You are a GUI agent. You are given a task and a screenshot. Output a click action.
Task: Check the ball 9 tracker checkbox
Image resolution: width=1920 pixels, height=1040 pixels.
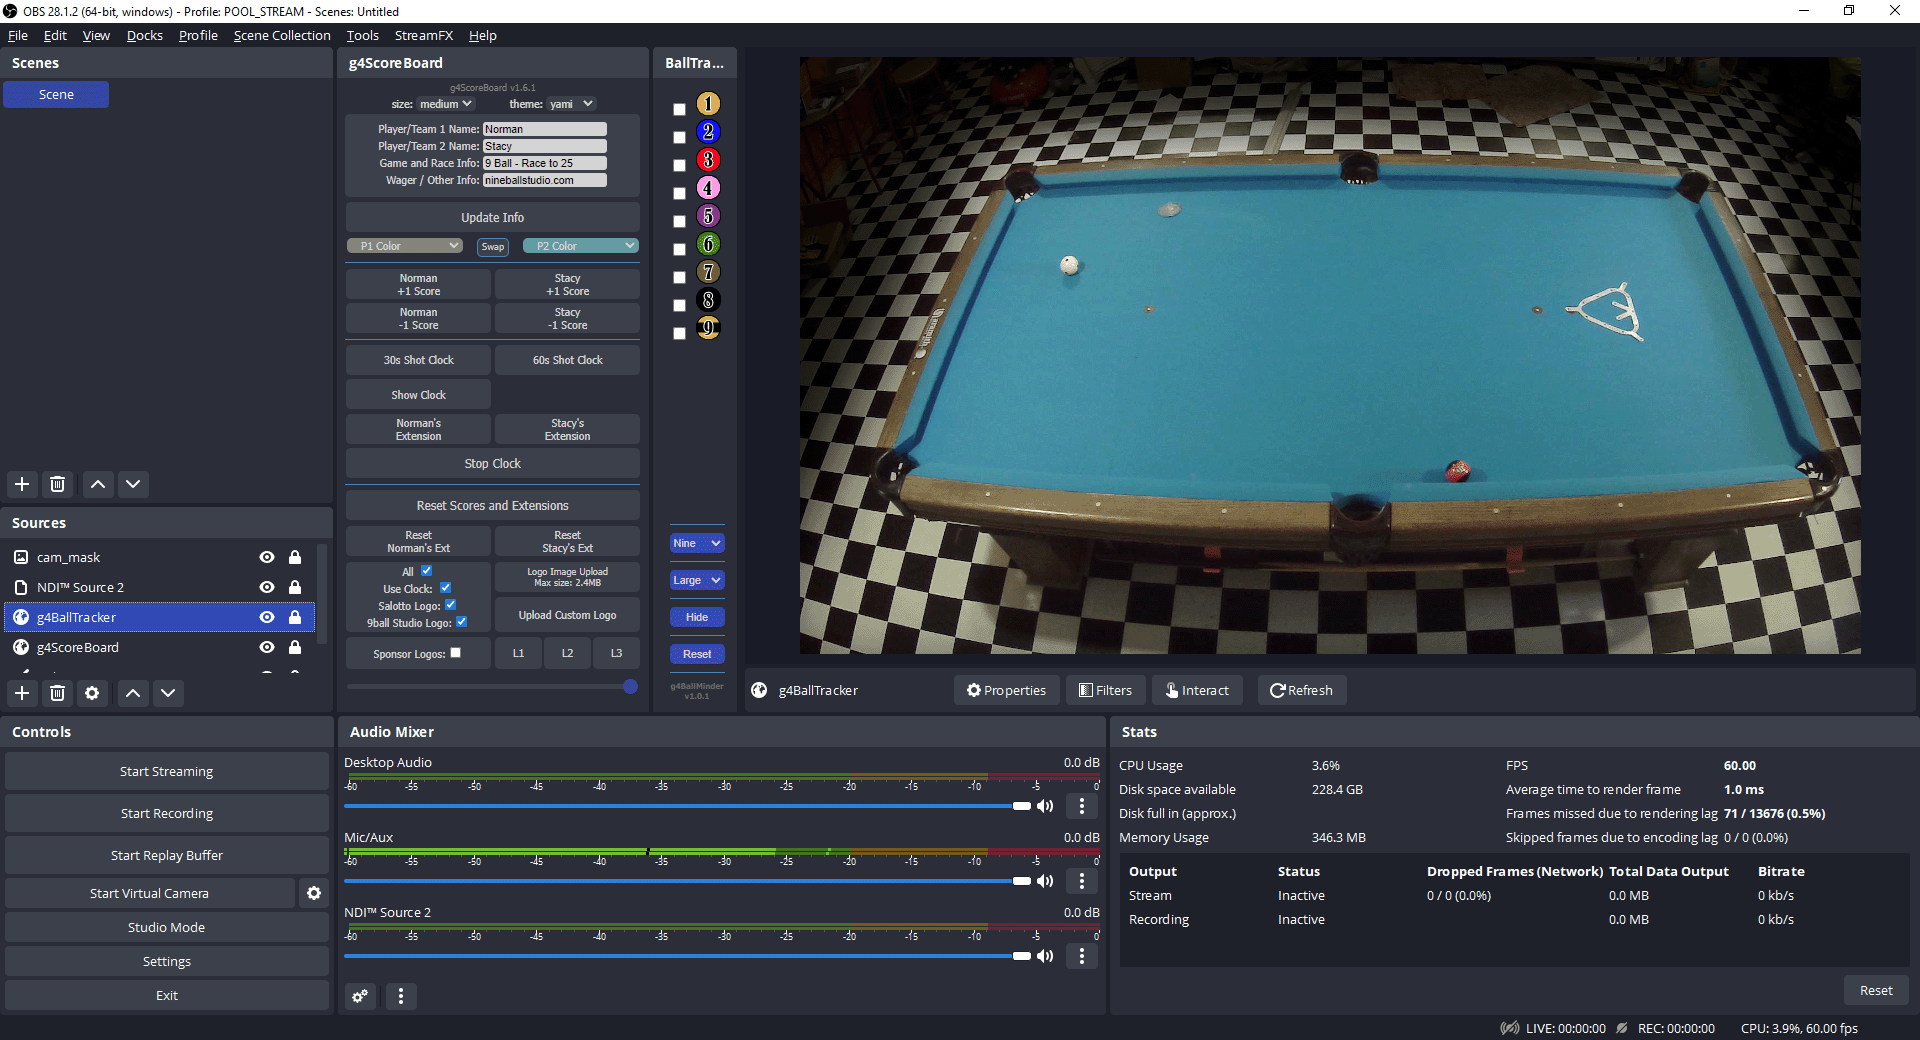point(679,333)
